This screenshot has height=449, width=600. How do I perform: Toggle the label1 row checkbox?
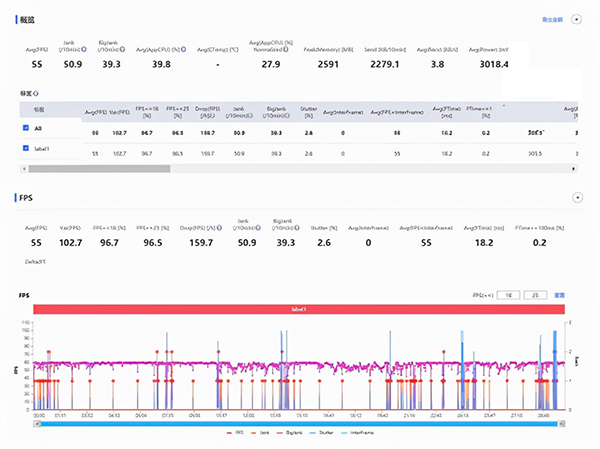[x=25, y=149]
